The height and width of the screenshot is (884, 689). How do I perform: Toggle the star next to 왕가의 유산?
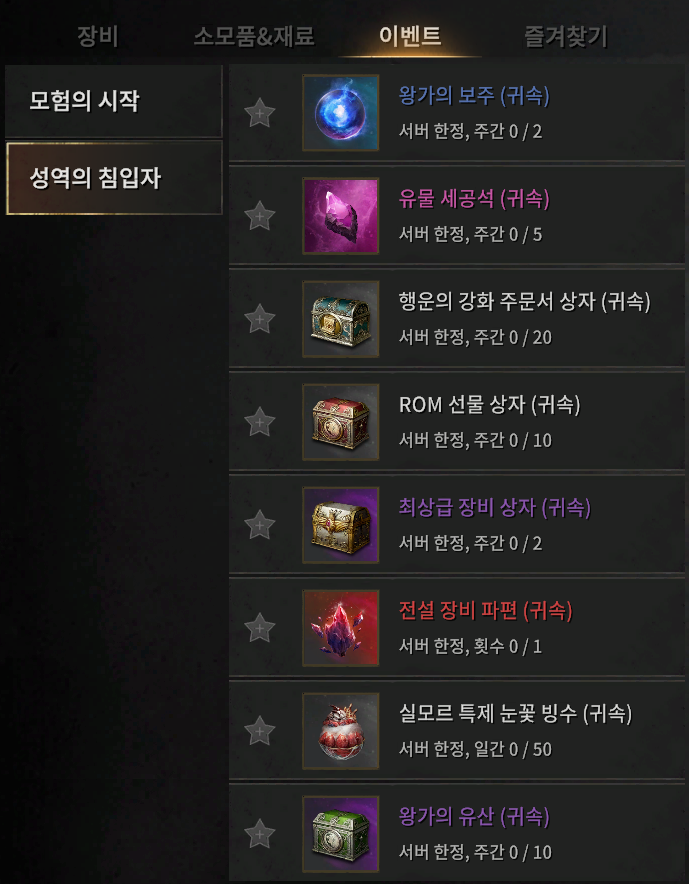click(x=260, y=834)
